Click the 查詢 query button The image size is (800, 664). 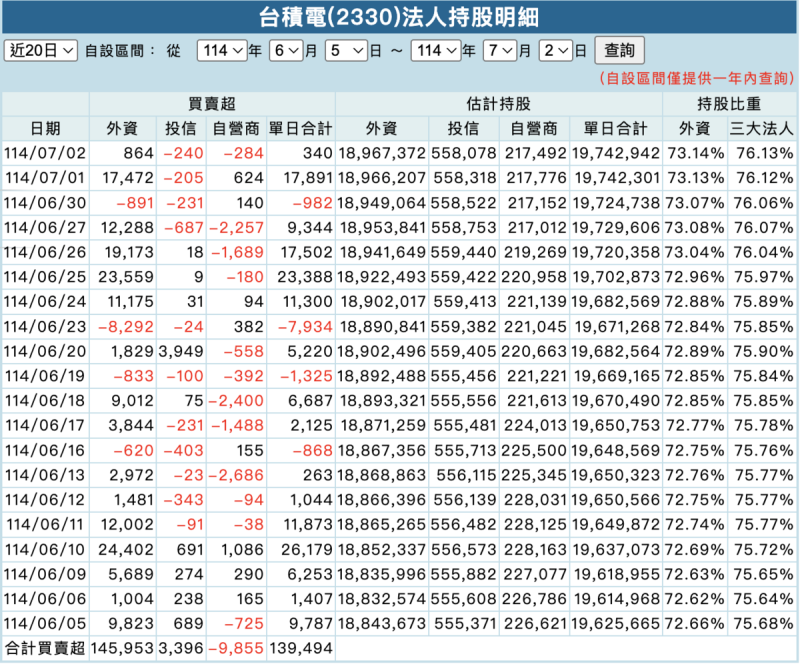point(619,51)
